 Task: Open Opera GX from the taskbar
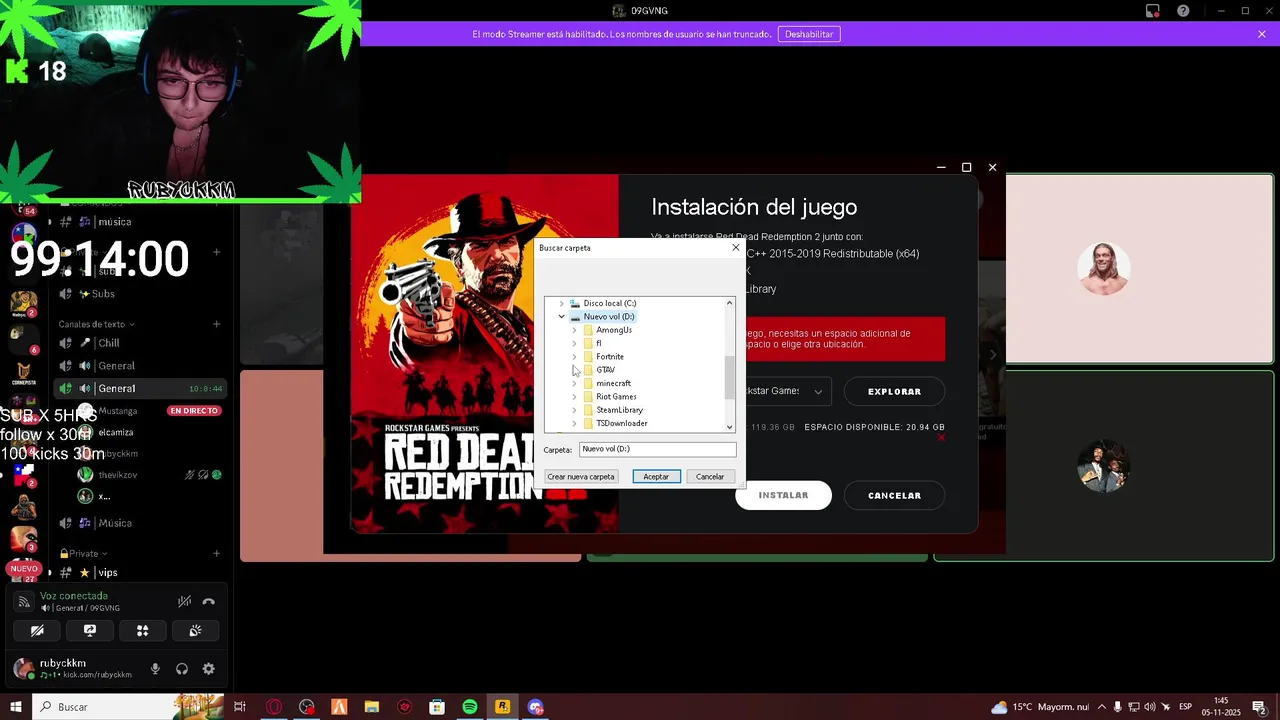coord(273,707)
